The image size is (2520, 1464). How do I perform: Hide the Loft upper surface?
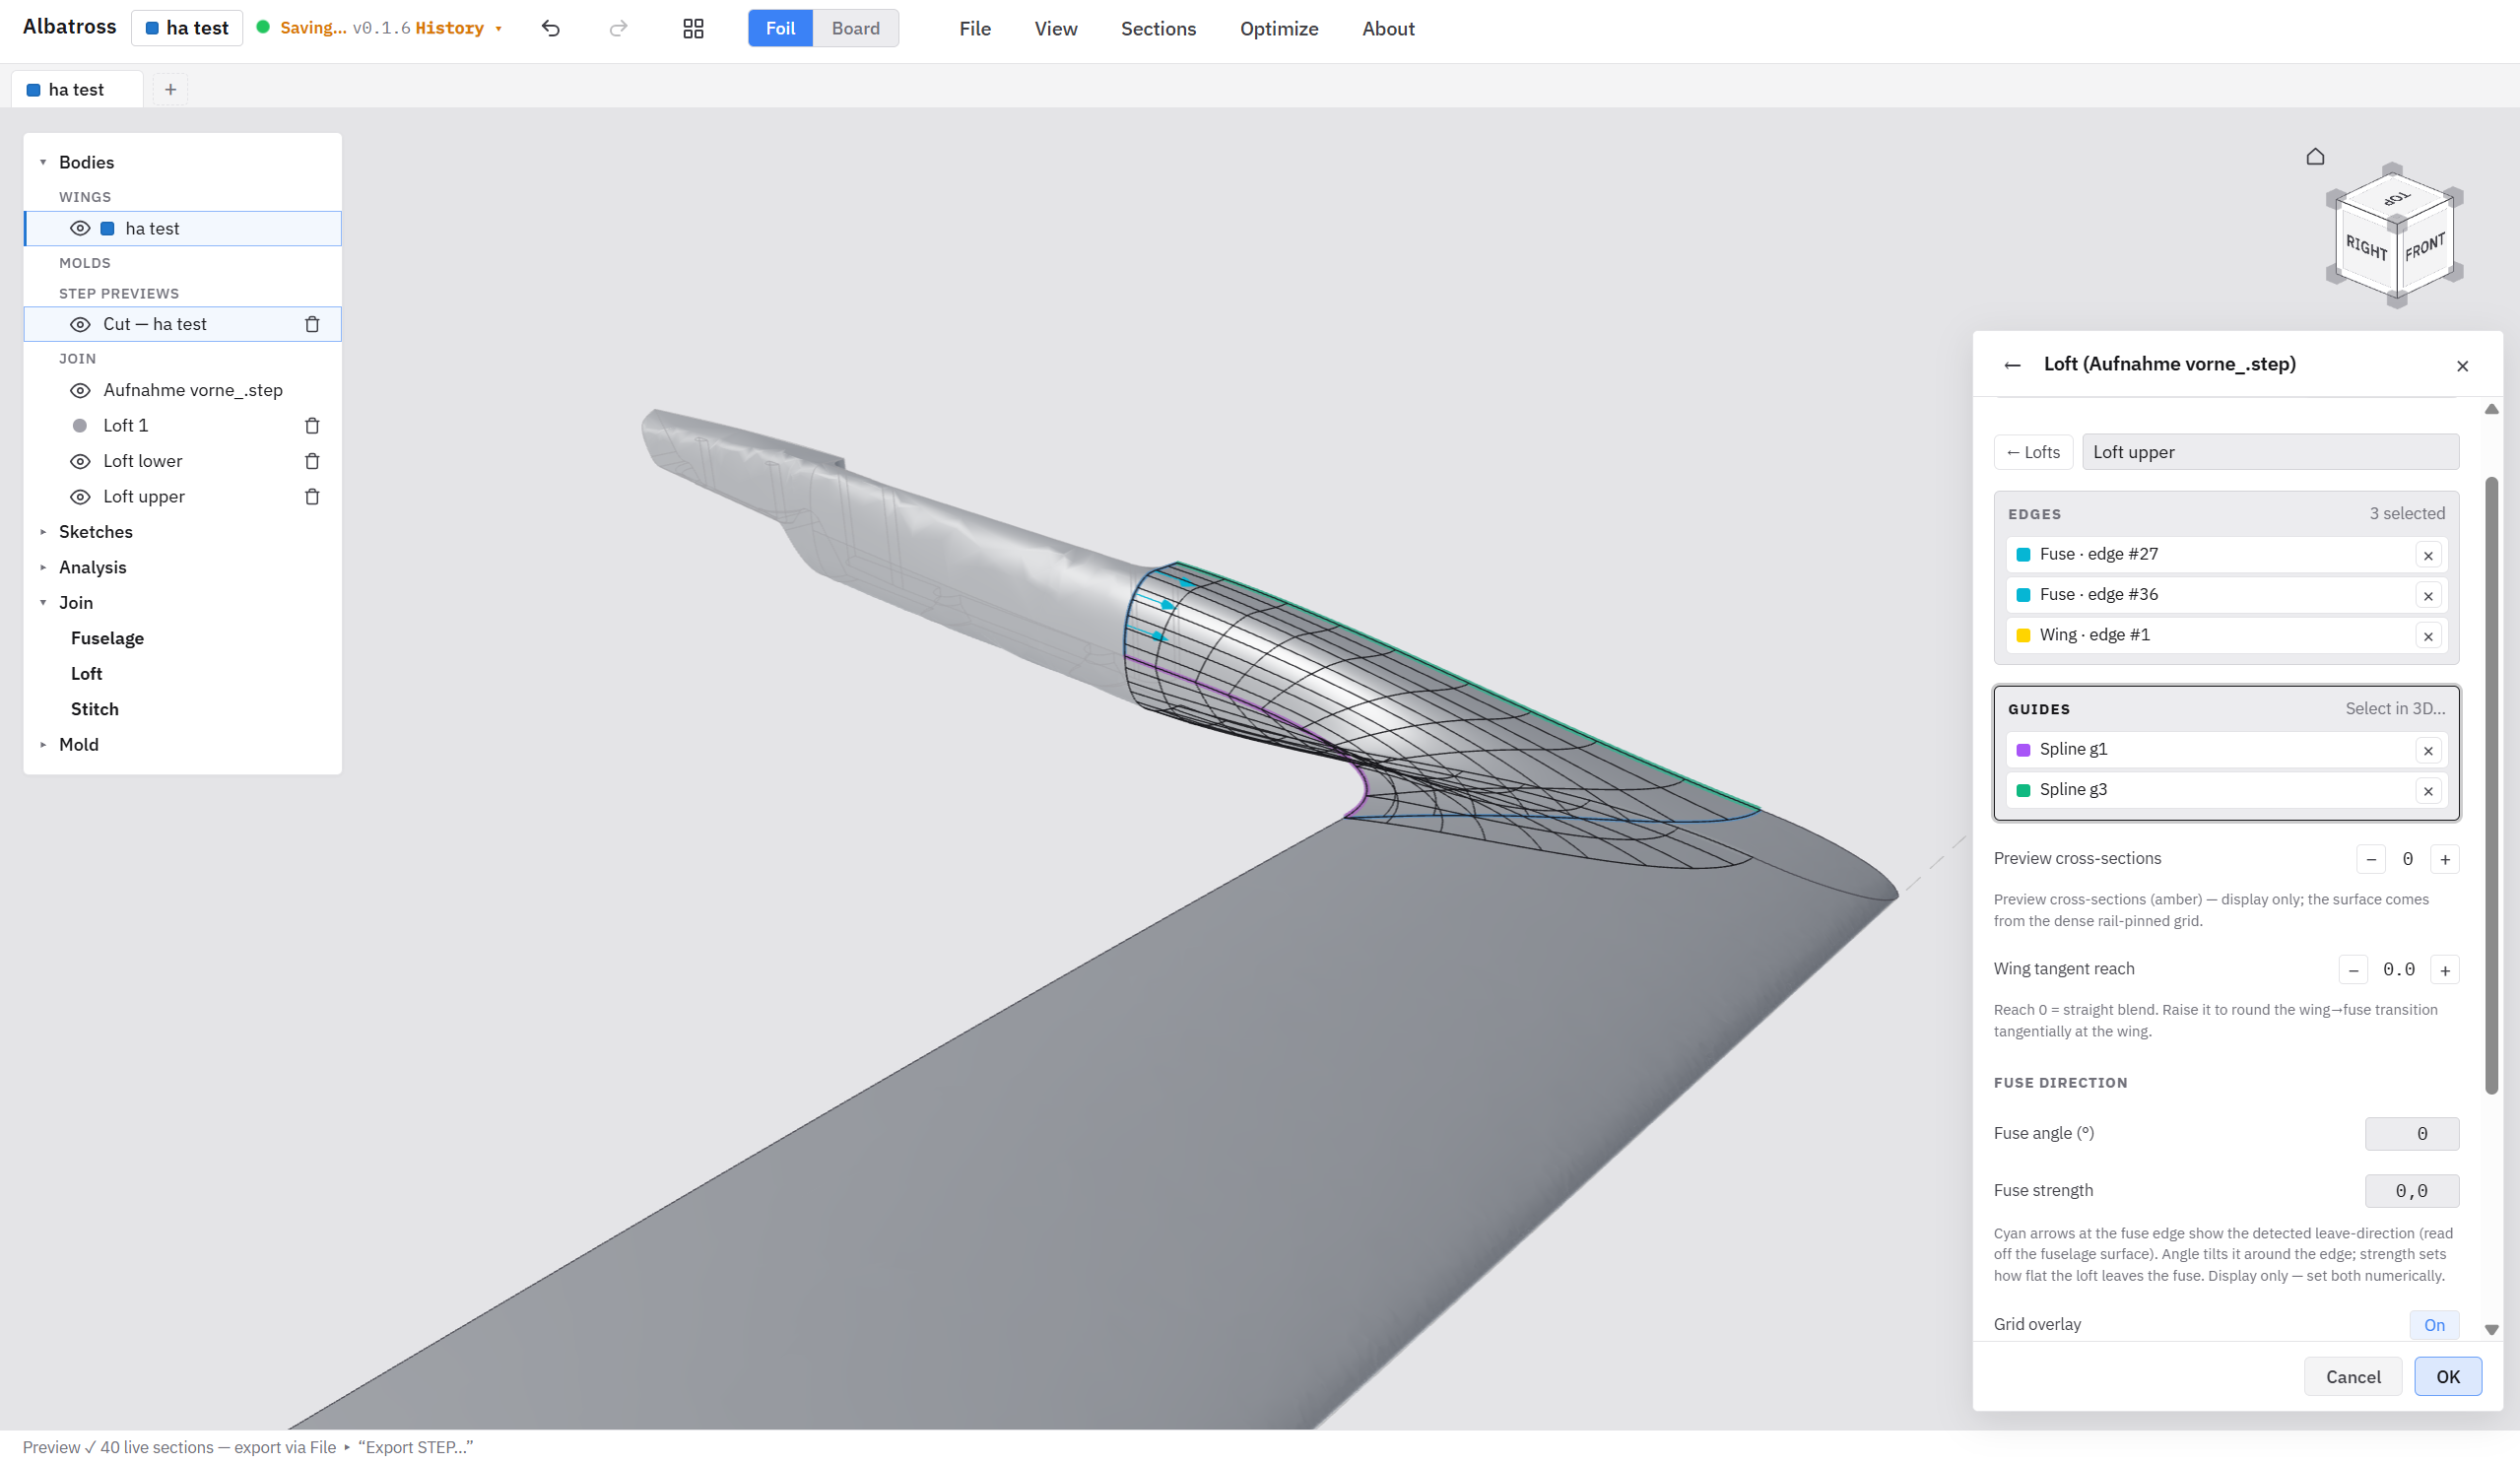(80, 497)
